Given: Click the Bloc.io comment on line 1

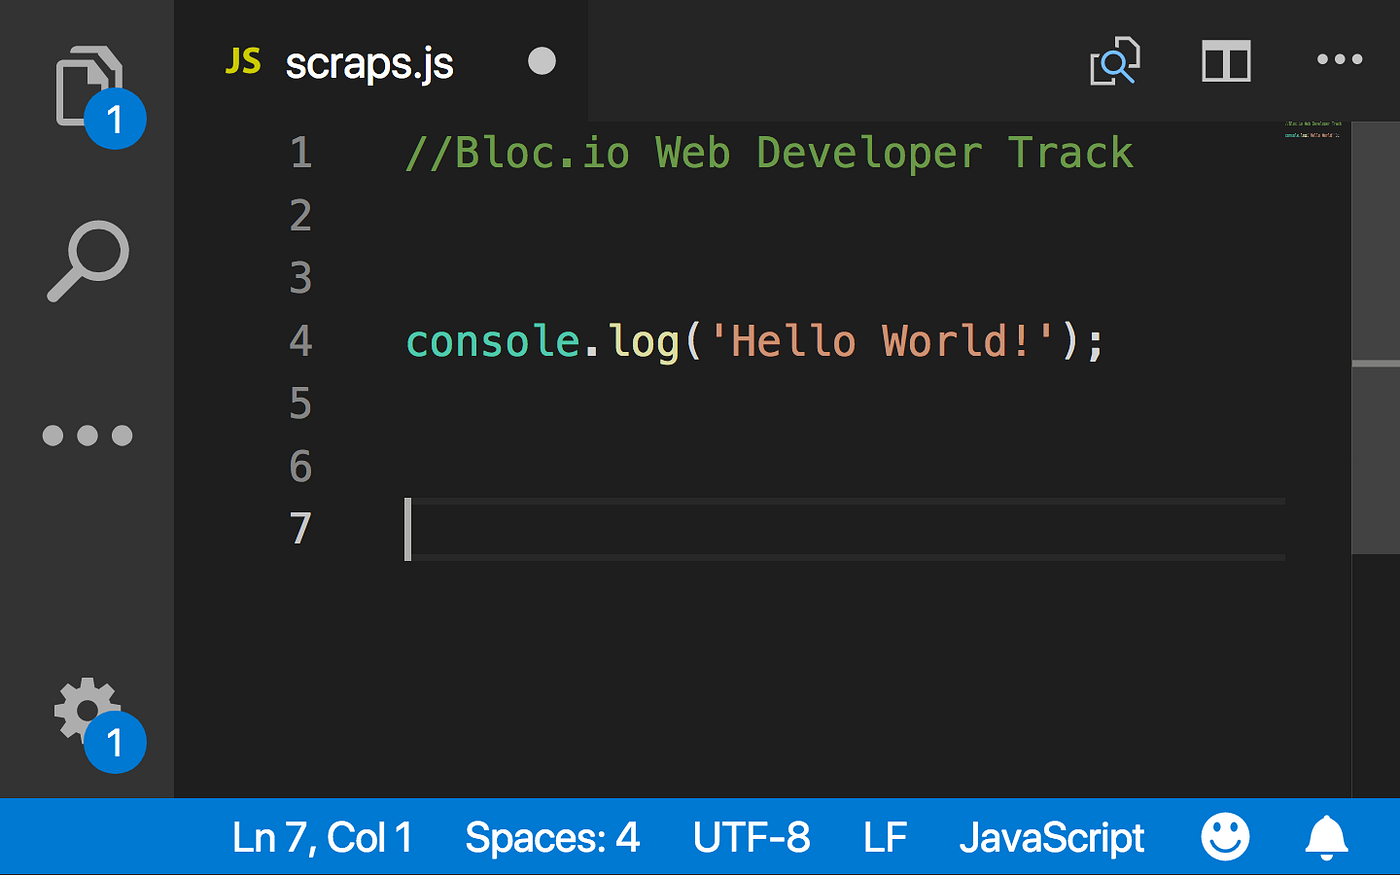Looking at the screenshot, I should [770, 152].
